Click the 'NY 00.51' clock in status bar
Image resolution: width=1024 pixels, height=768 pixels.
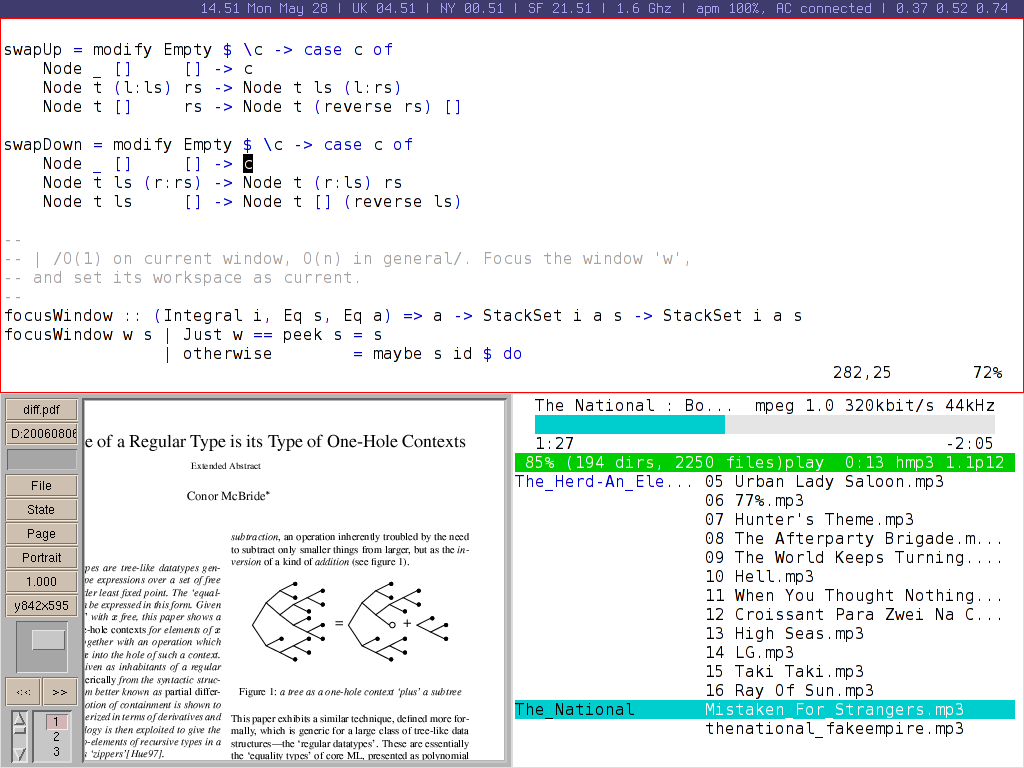tap(472, 8)
